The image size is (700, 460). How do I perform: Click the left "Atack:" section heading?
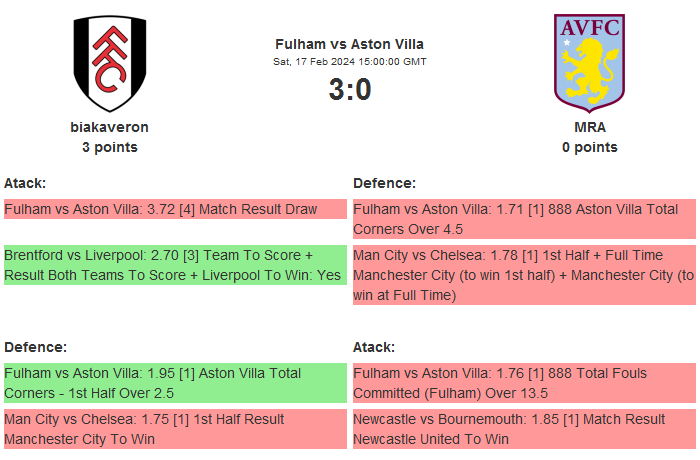click(x=25, y=183)
